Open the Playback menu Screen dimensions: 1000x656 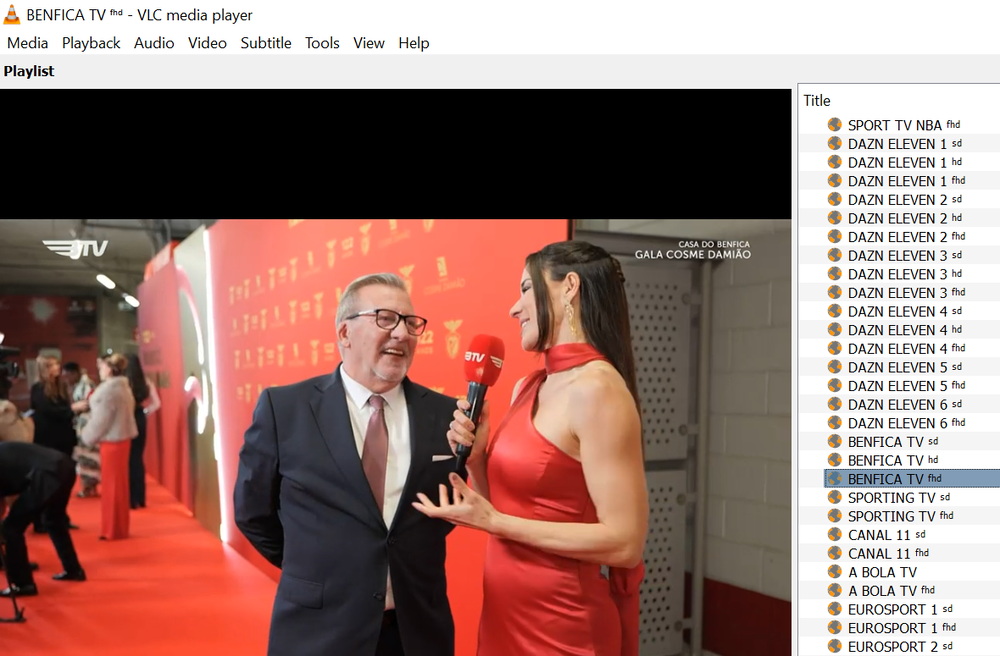click(91, 43)
